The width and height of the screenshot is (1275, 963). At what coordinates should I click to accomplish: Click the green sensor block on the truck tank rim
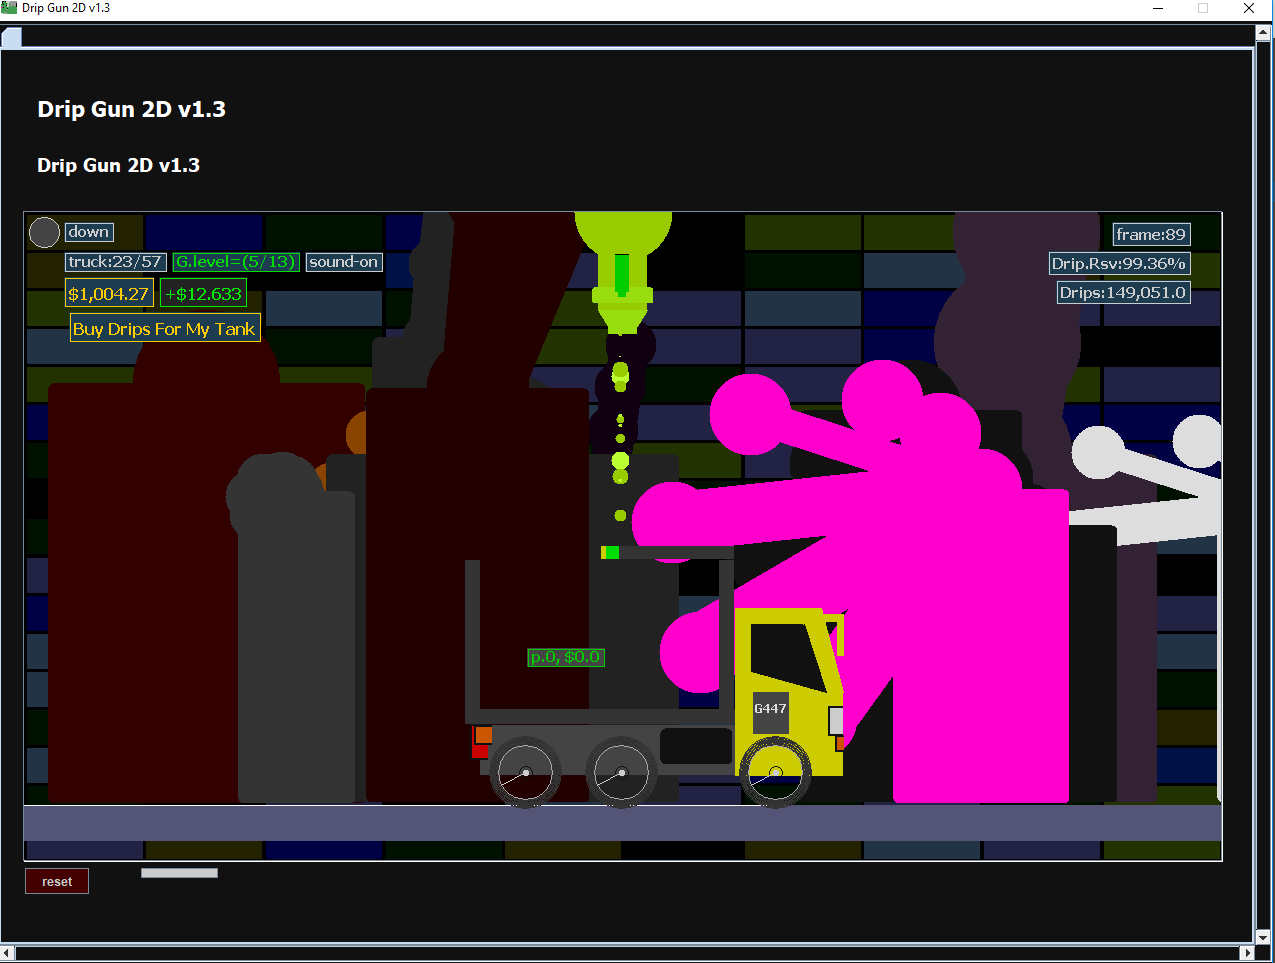click(x=610, y=552)
